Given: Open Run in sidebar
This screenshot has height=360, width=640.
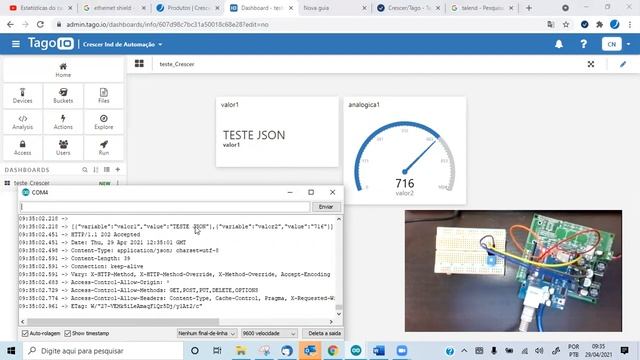Looking at the screenshot, I should 104,148.
